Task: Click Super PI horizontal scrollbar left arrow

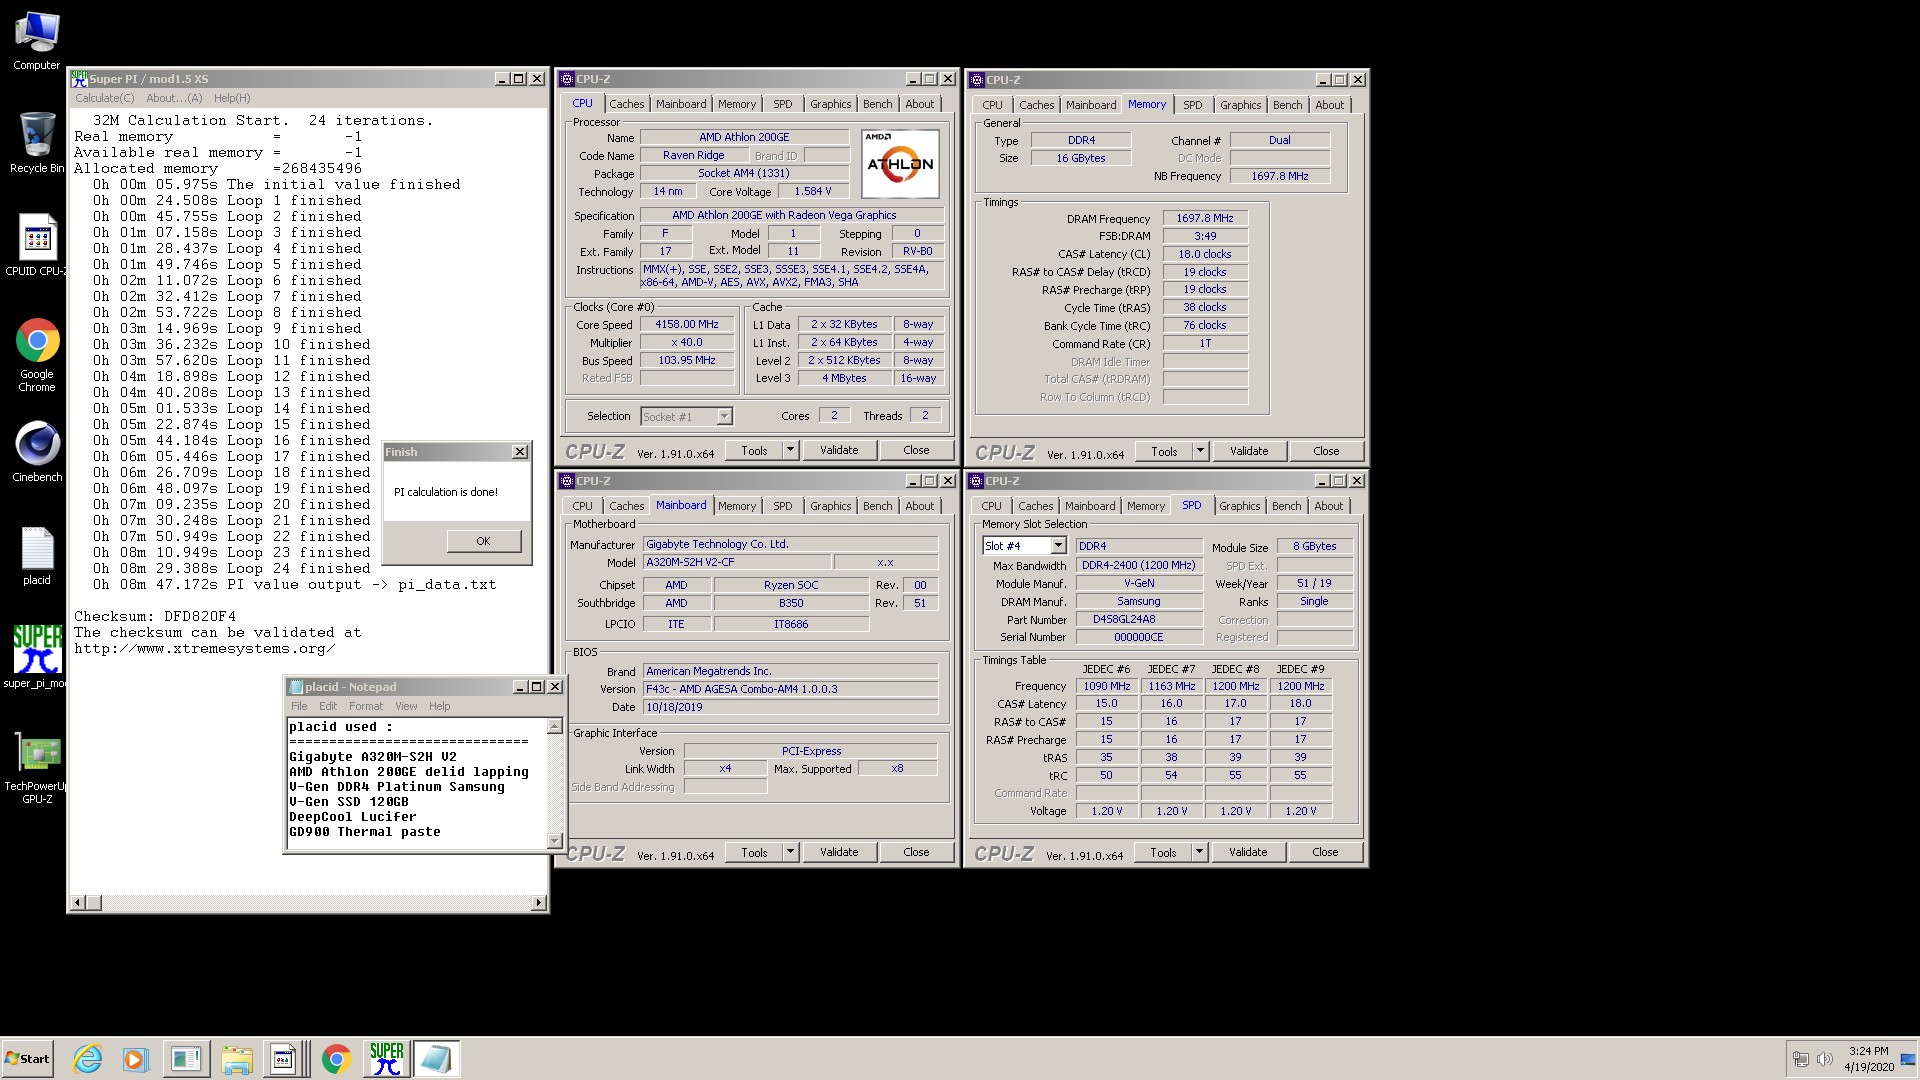Action: pos(77,903)
